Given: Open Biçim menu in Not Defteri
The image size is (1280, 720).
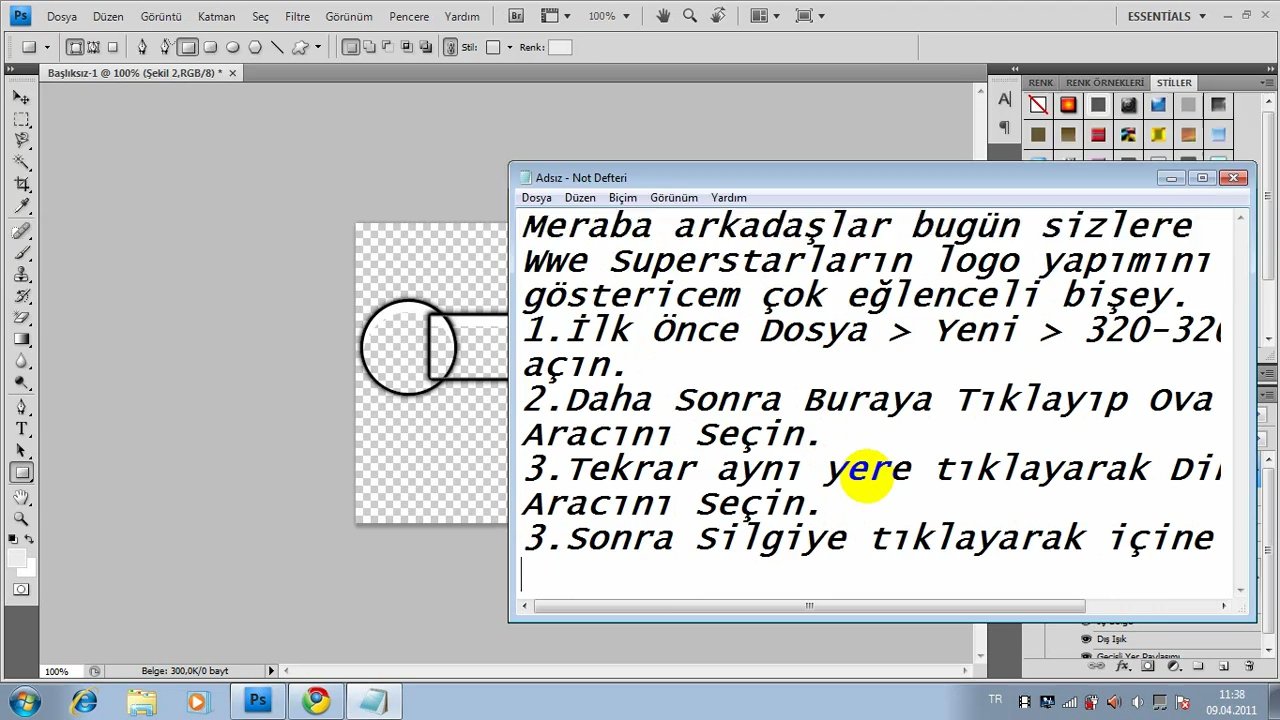Looking at the screenshot, I should coord(623,198).
